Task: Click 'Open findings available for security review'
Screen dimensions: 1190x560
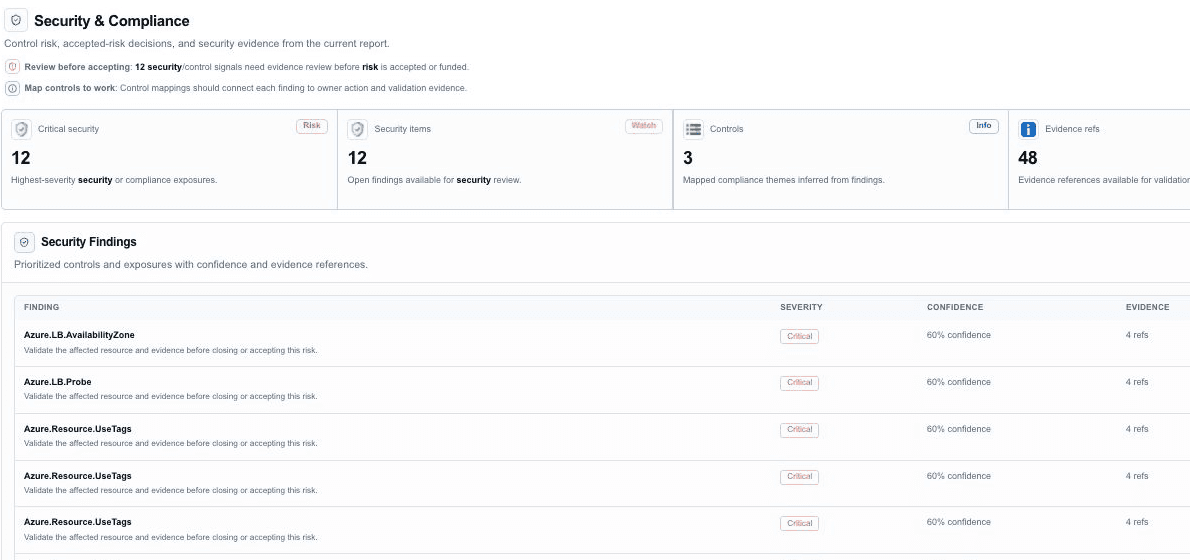Action: [x=434, y=180]
